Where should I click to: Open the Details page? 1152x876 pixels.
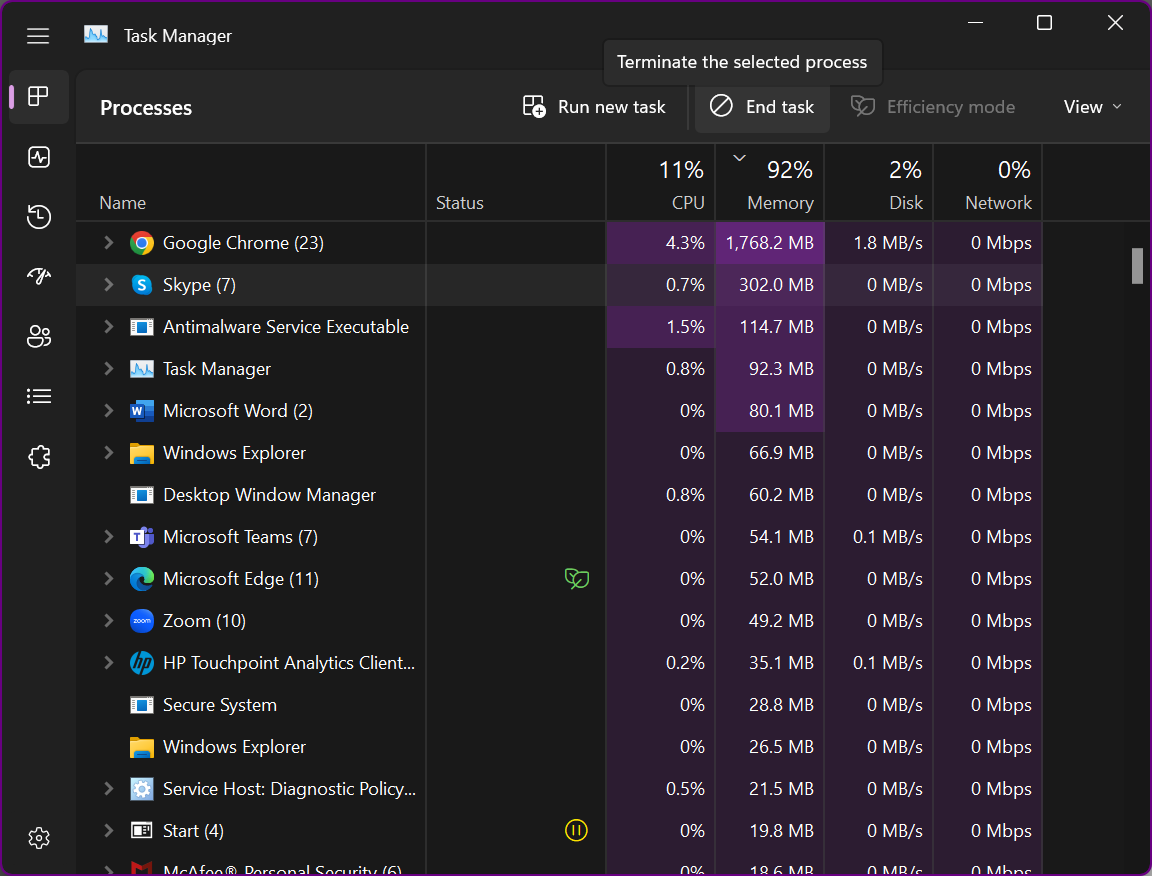pos(38,396)
